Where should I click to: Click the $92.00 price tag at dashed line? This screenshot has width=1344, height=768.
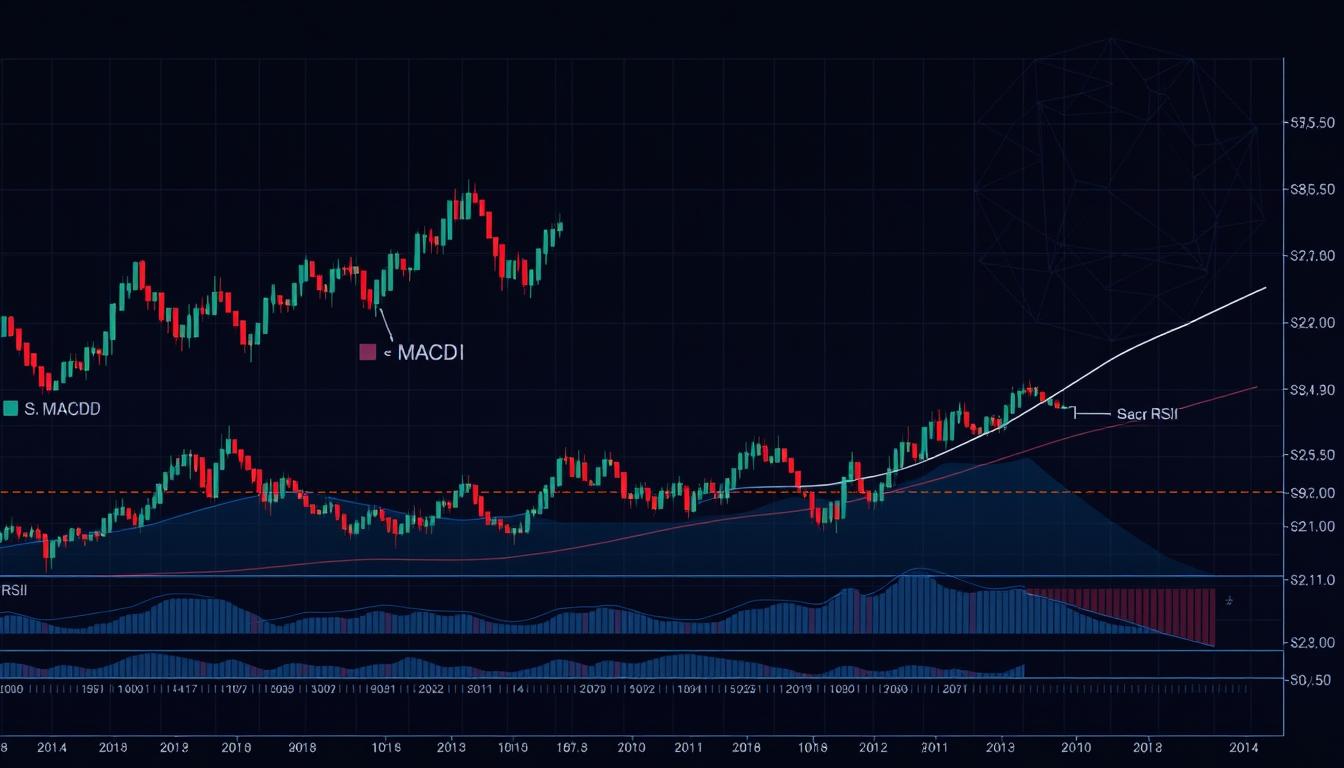pyautogui.click(x=1313, y=493)
